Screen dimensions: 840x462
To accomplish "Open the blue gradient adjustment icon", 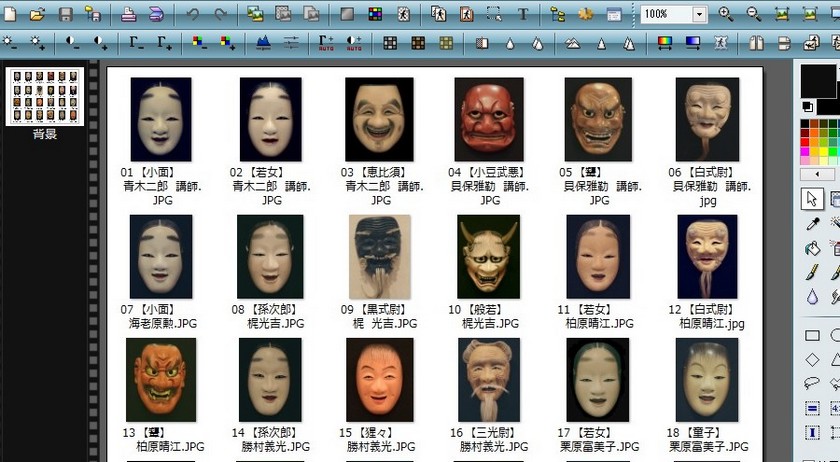I will tap(693, 42).
